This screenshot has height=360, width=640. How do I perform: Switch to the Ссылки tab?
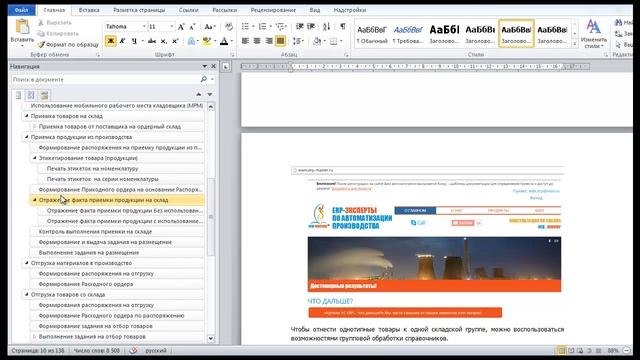pyautogui.click(x=189, y=10)
